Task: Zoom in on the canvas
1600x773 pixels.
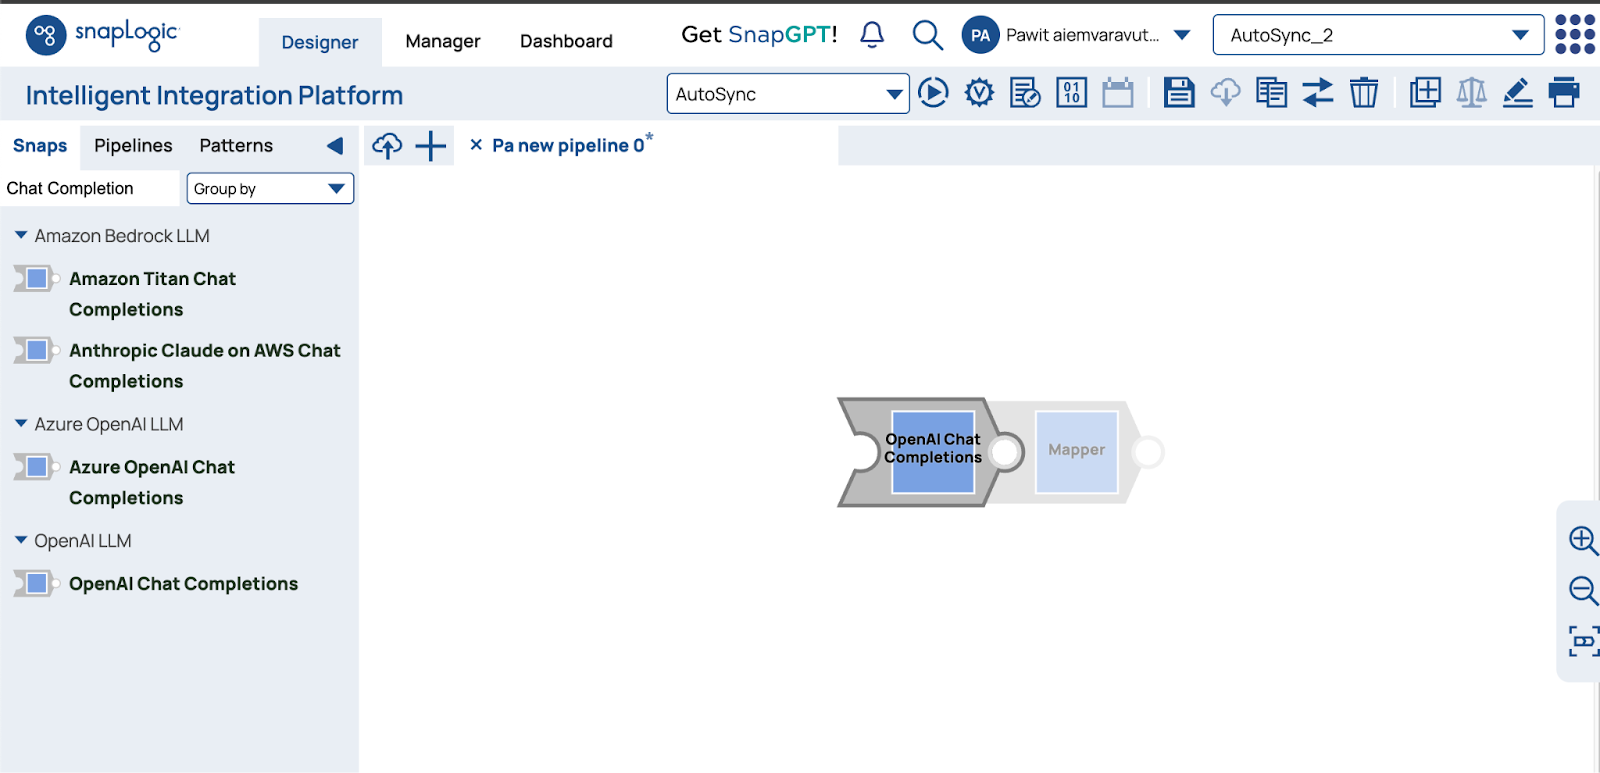Action: tap(1582, 540)
